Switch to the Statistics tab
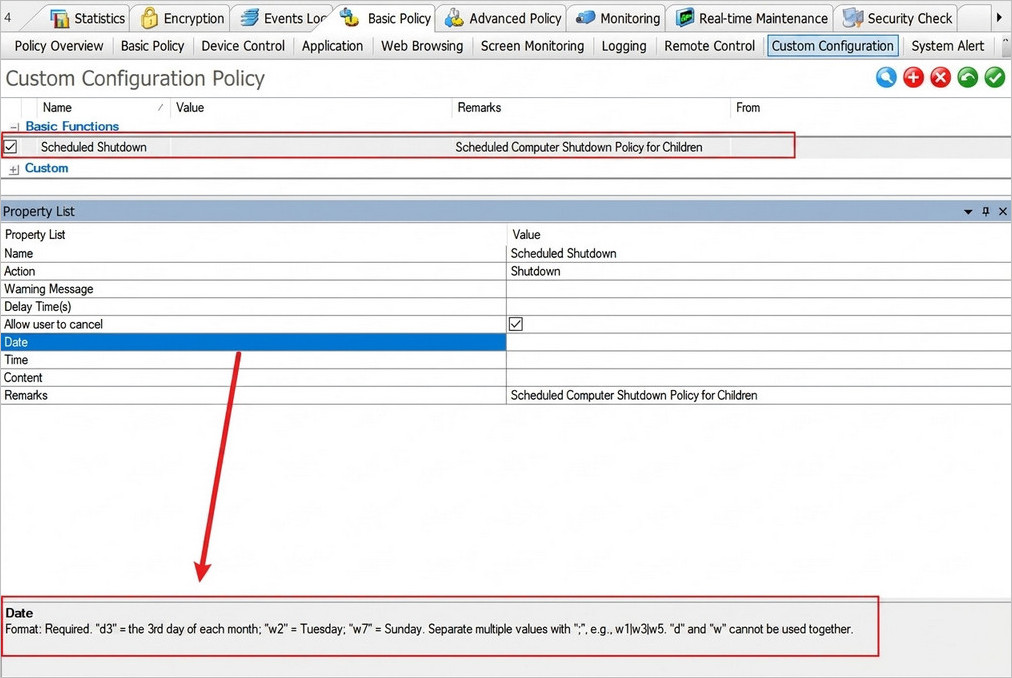Screen dimensions: 1012x678 click(x=87, y=18)
